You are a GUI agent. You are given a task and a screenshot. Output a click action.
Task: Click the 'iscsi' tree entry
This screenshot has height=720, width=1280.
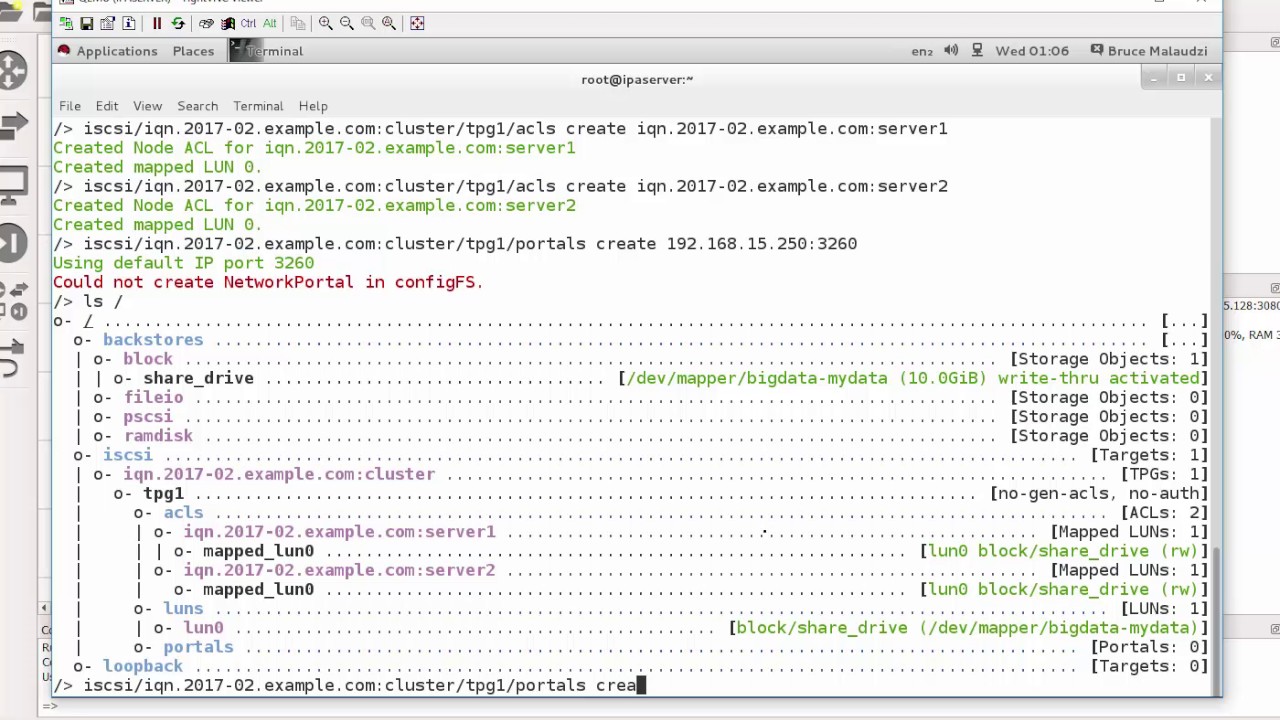pos(128,455)
